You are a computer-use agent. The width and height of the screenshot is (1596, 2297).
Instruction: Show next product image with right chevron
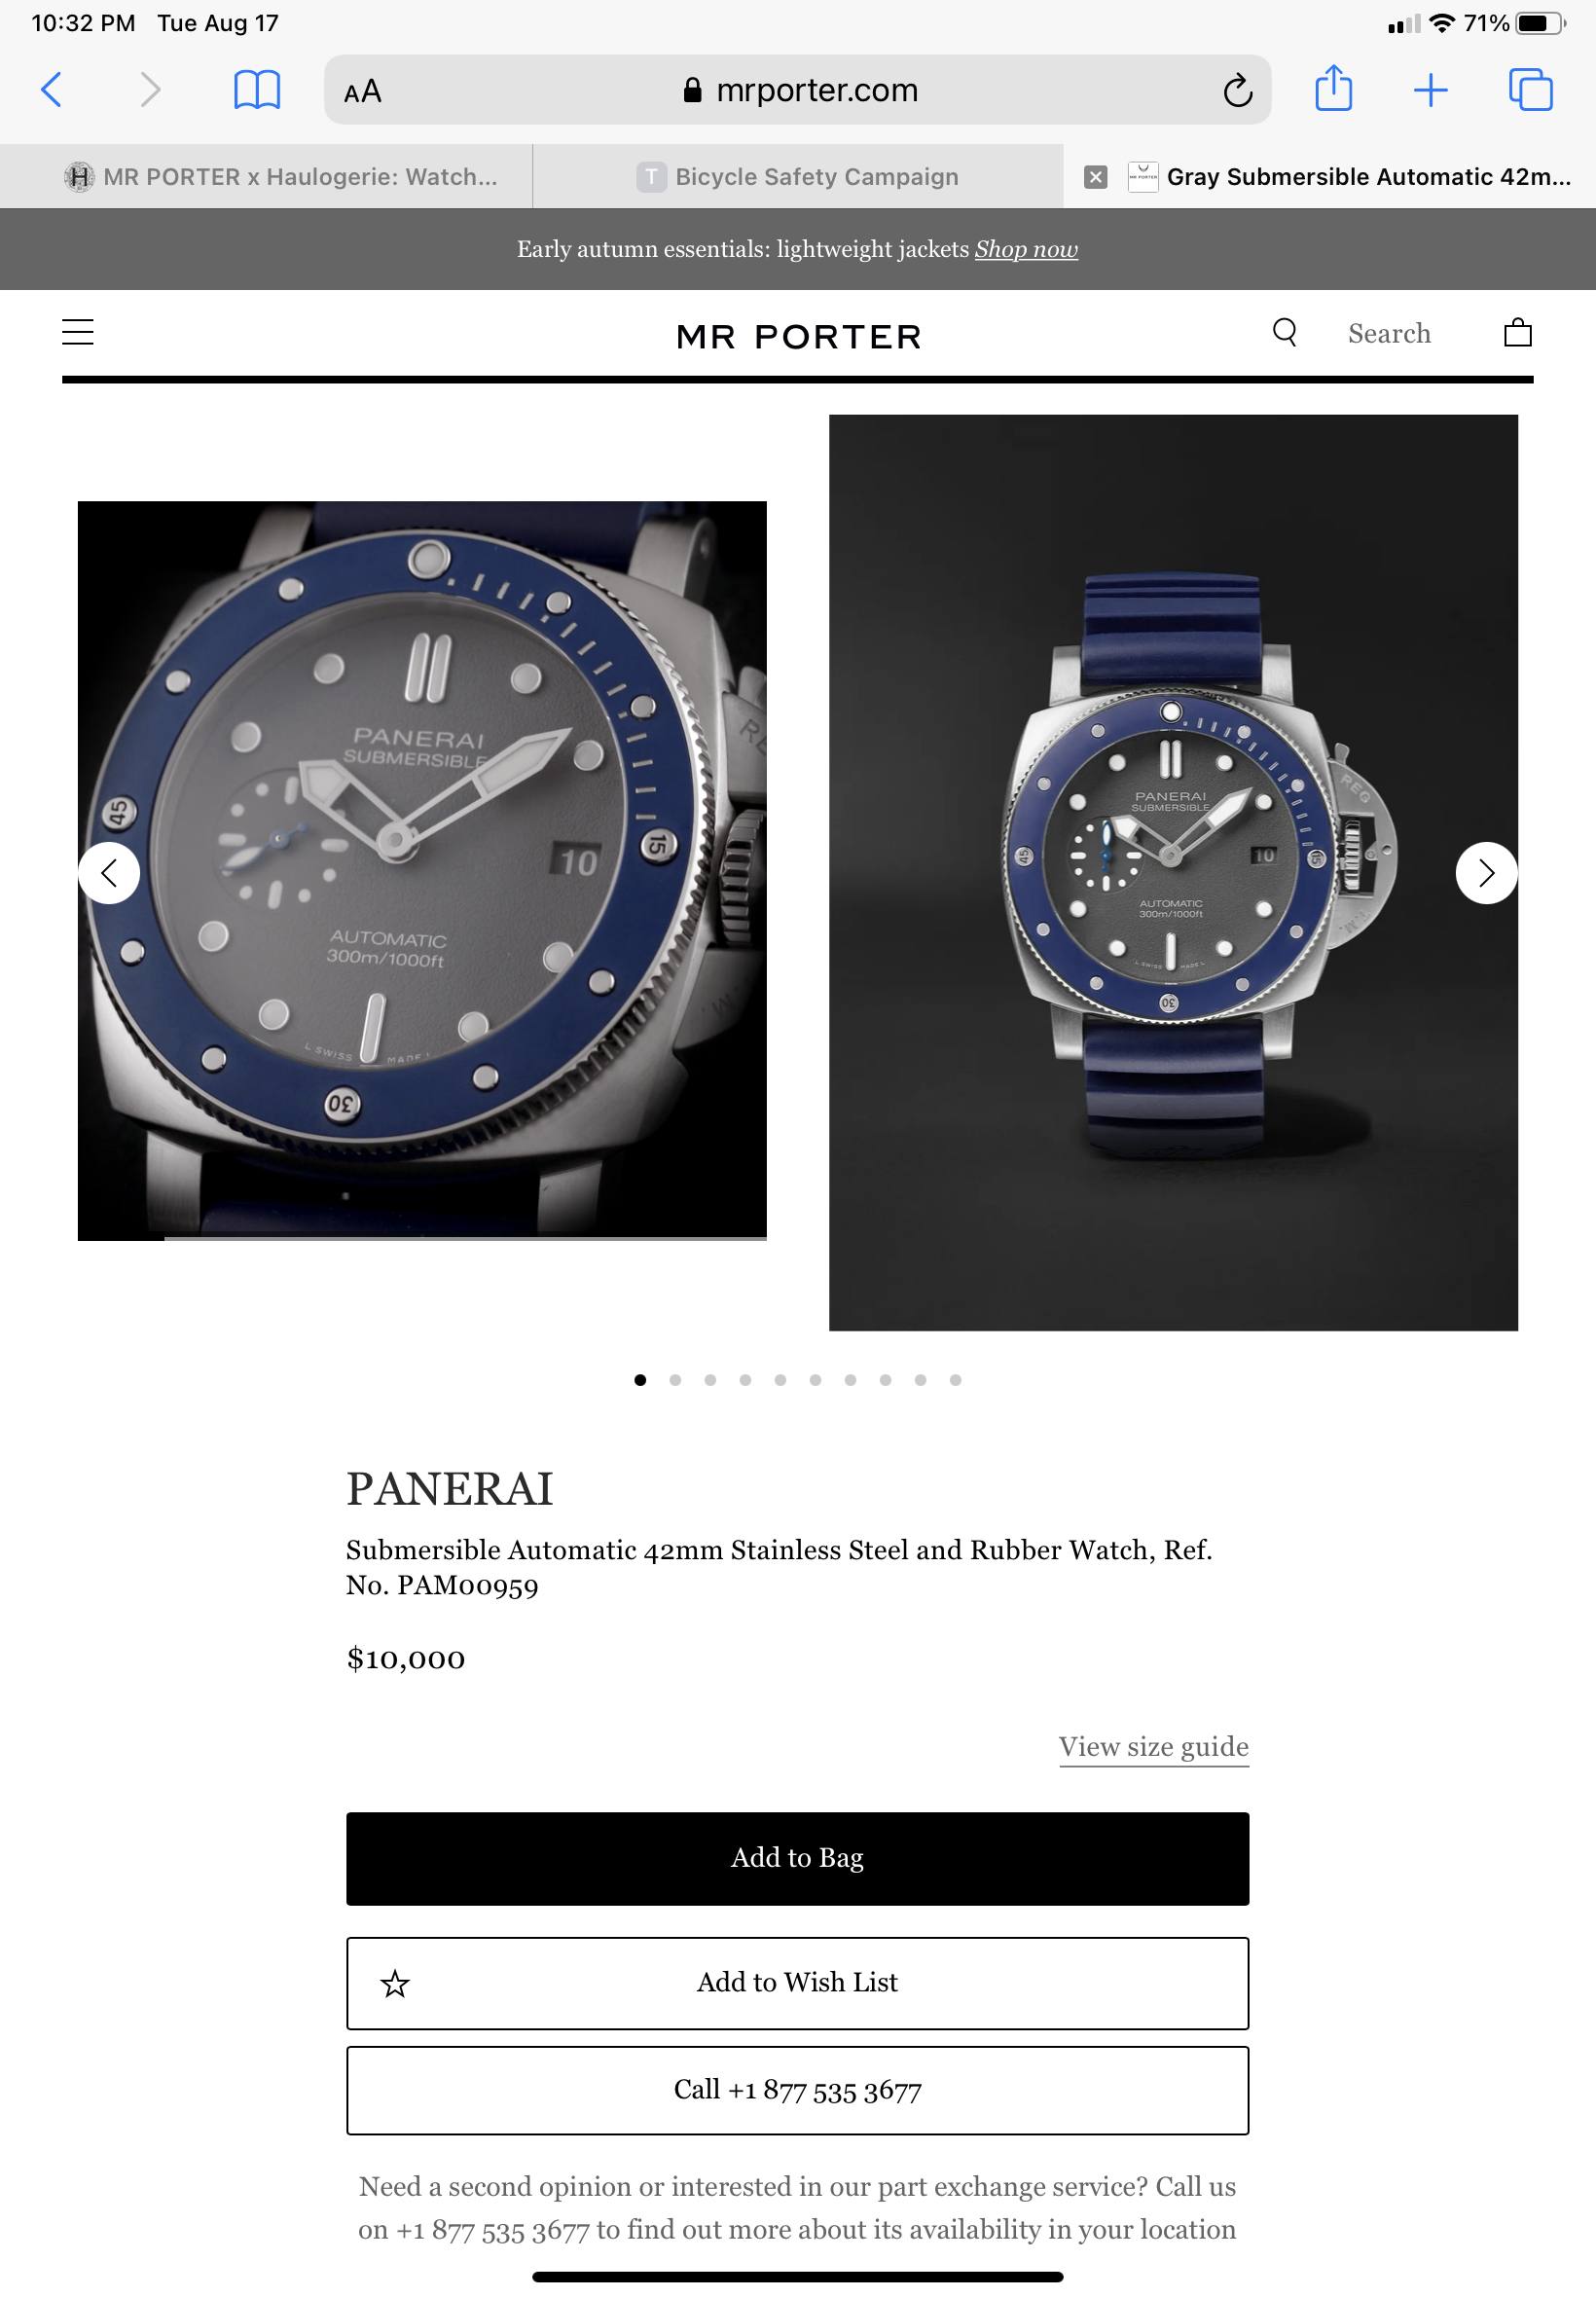click(1485, 873)
